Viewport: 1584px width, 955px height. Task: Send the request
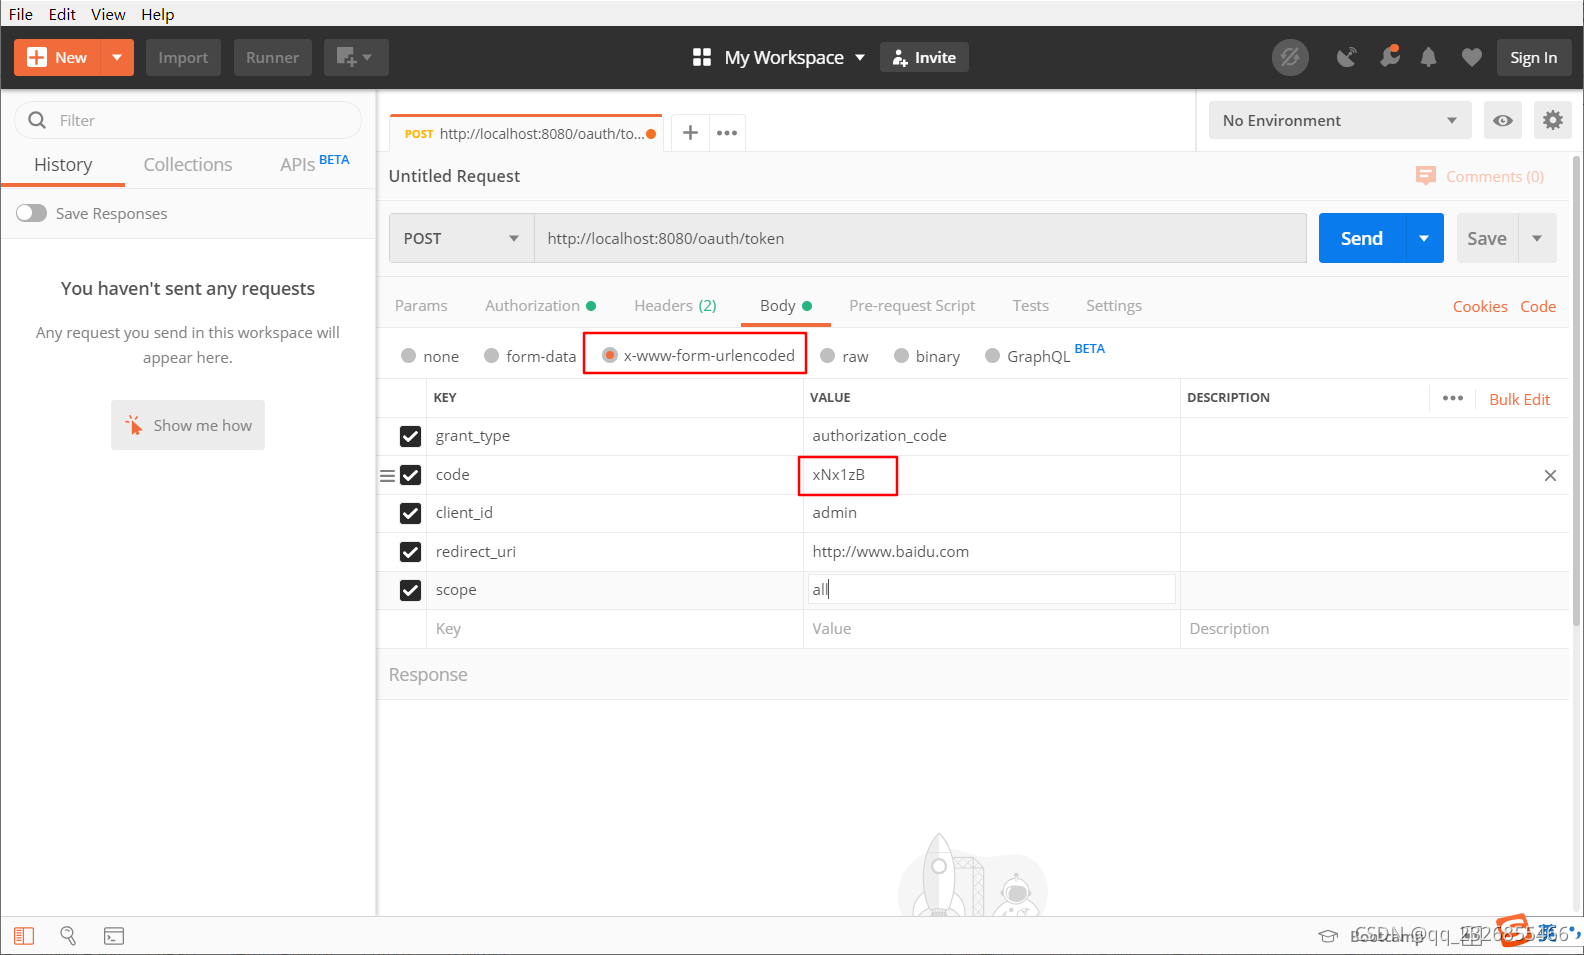tap(1362, 238)
